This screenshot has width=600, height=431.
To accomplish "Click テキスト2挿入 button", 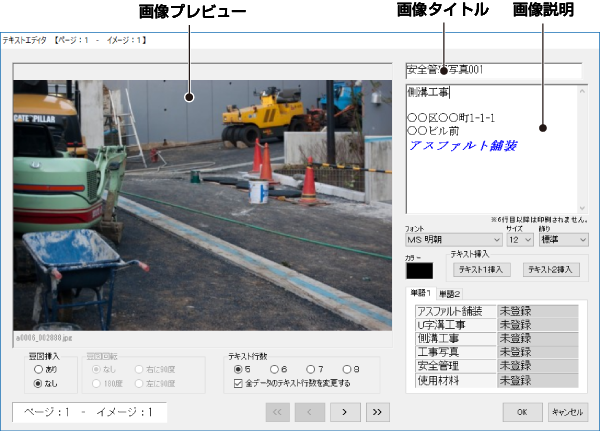I will (550, 269).
